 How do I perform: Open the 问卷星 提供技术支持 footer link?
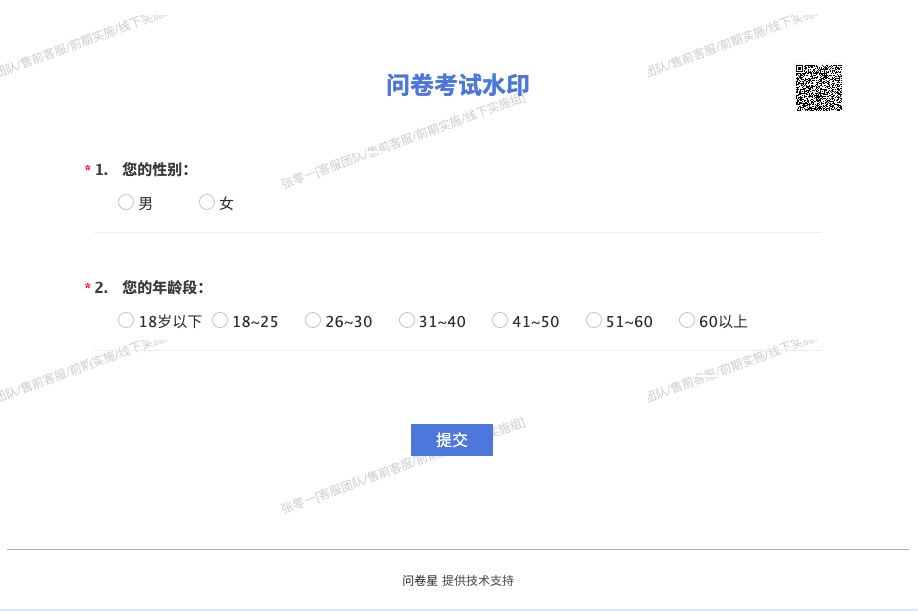[458, 581]
